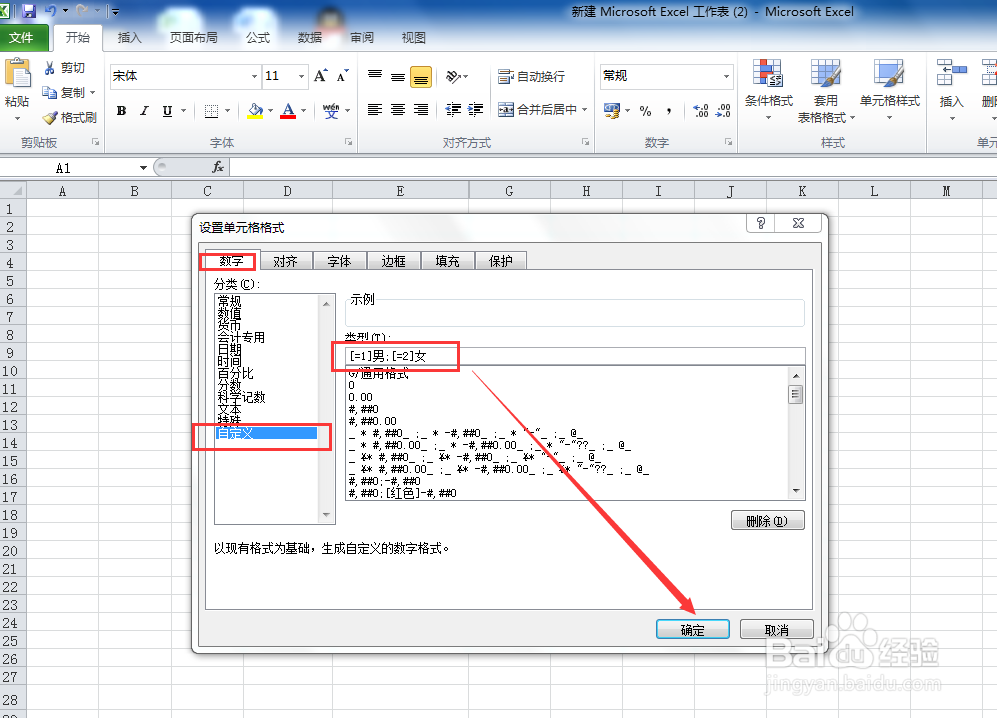Screen dimensions: 997x718
Task: Click the 类型 custom format input field
Action: 575,356
